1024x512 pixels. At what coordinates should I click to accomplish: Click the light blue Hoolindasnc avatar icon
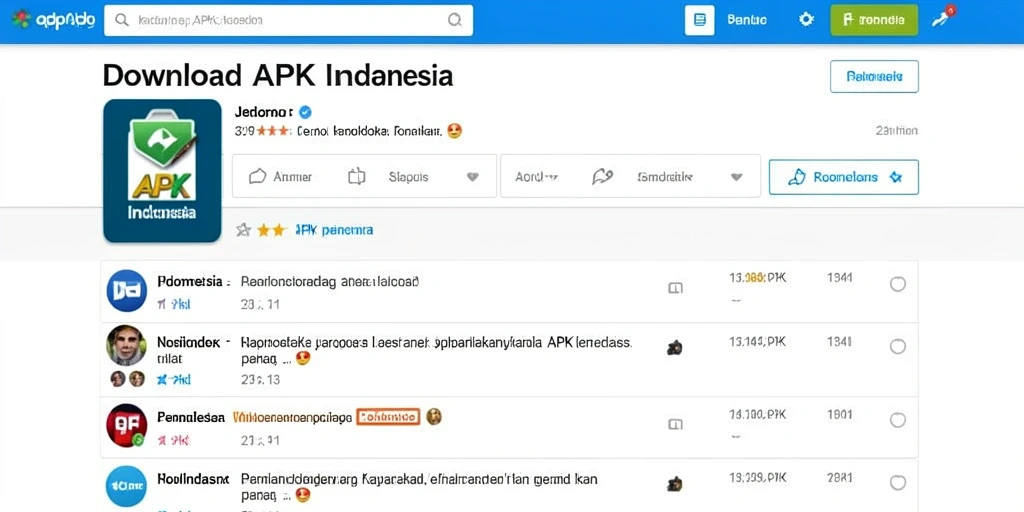(127, 487)
